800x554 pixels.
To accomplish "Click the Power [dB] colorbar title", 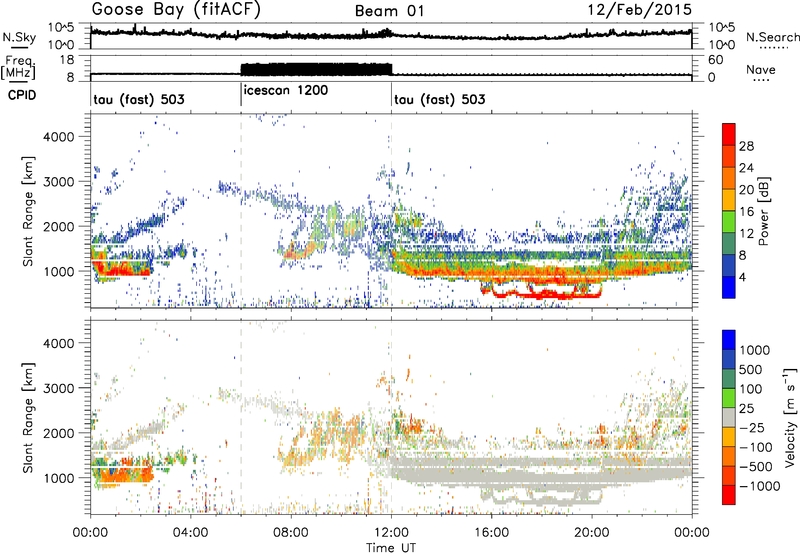I will (x=763, y=211).
